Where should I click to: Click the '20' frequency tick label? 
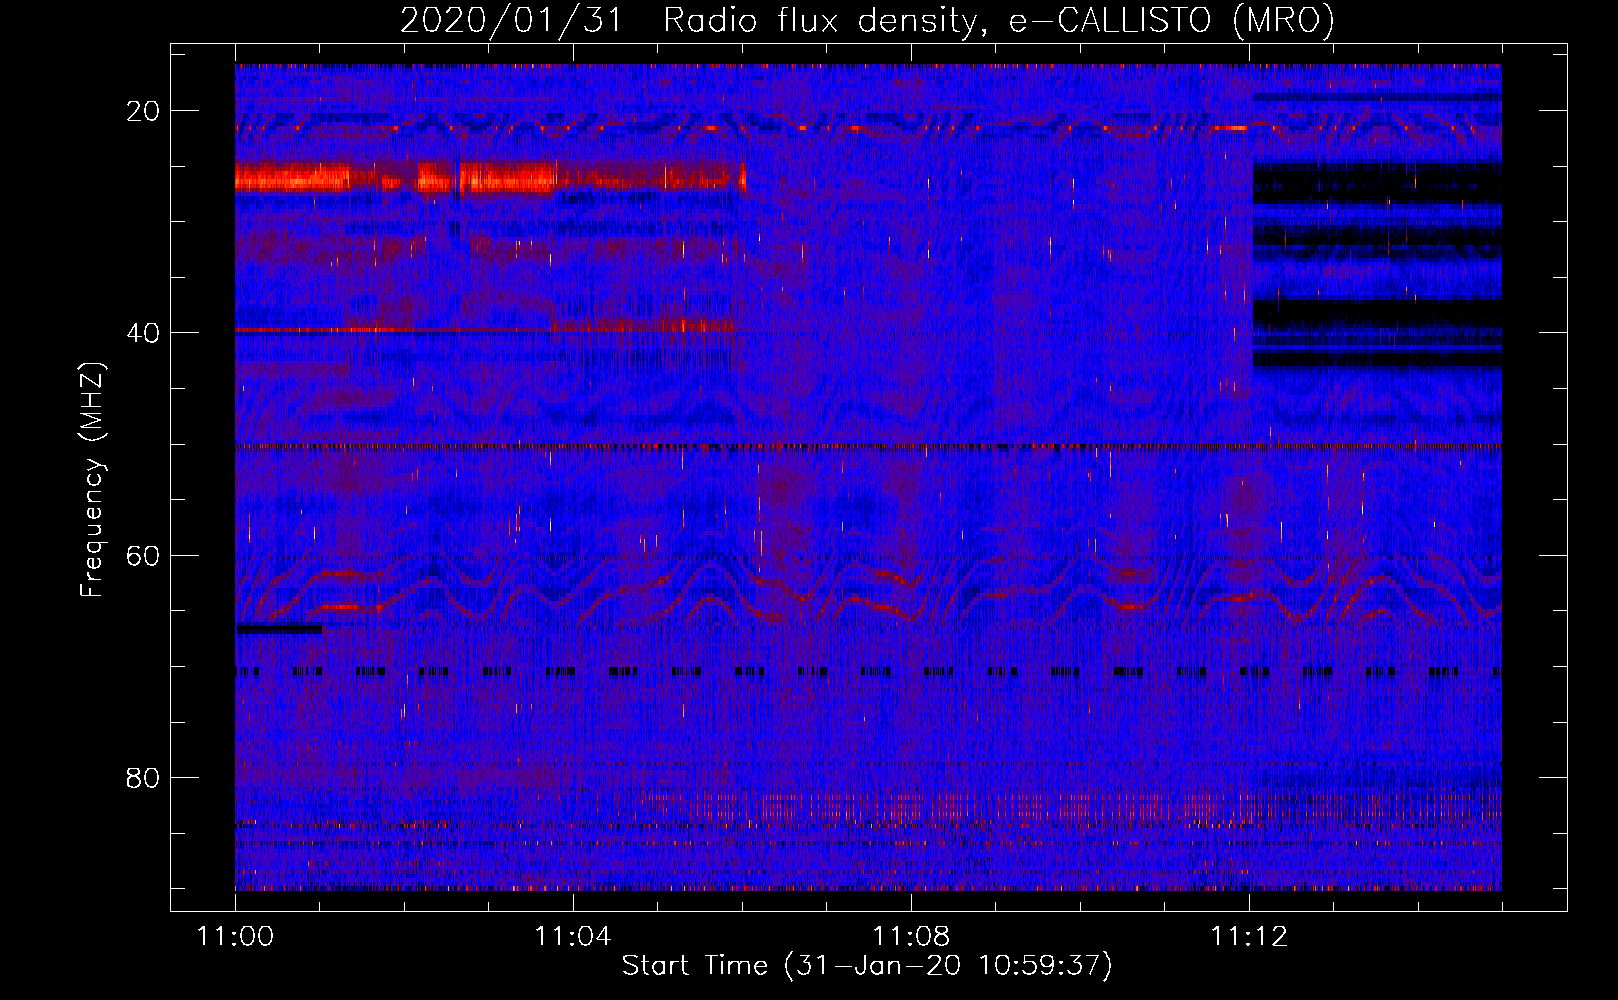point(144,111)
